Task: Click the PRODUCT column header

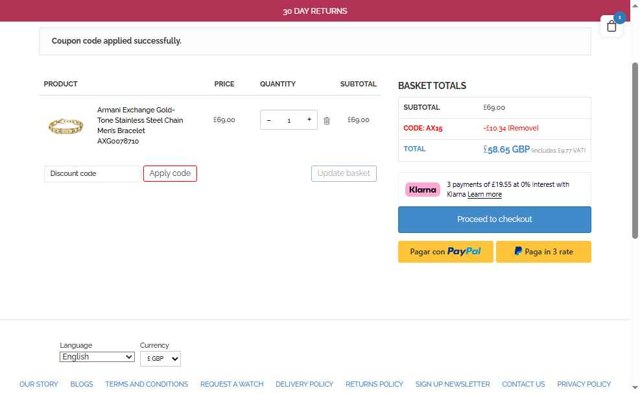Action: [60, 84]
